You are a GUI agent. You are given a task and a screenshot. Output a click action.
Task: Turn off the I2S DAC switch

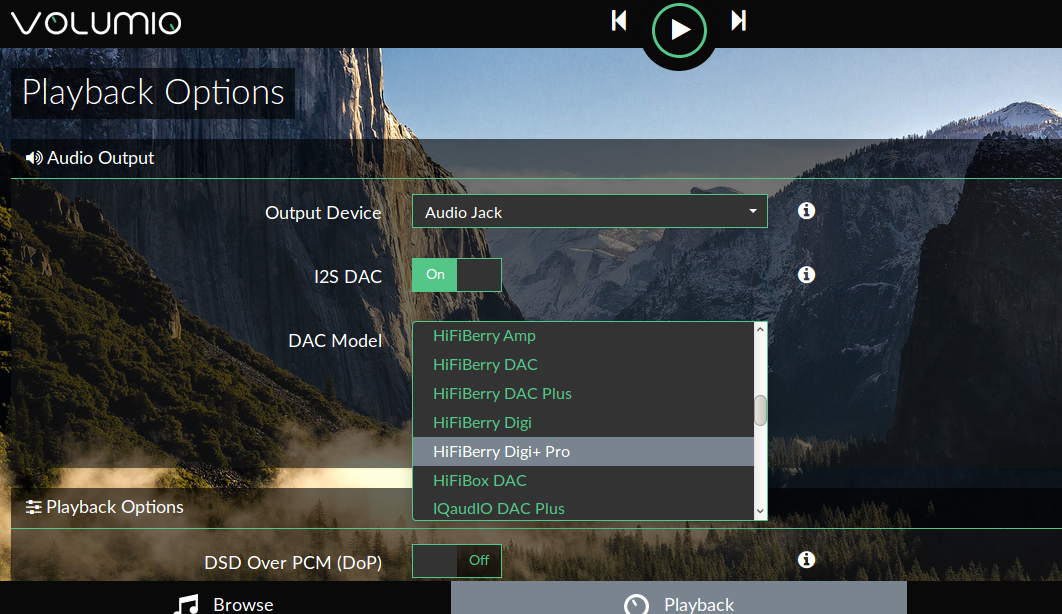point(456,275)
